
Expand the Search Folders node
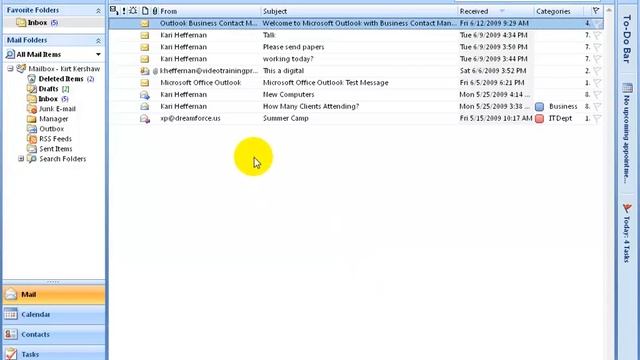[x=21, y=159]
